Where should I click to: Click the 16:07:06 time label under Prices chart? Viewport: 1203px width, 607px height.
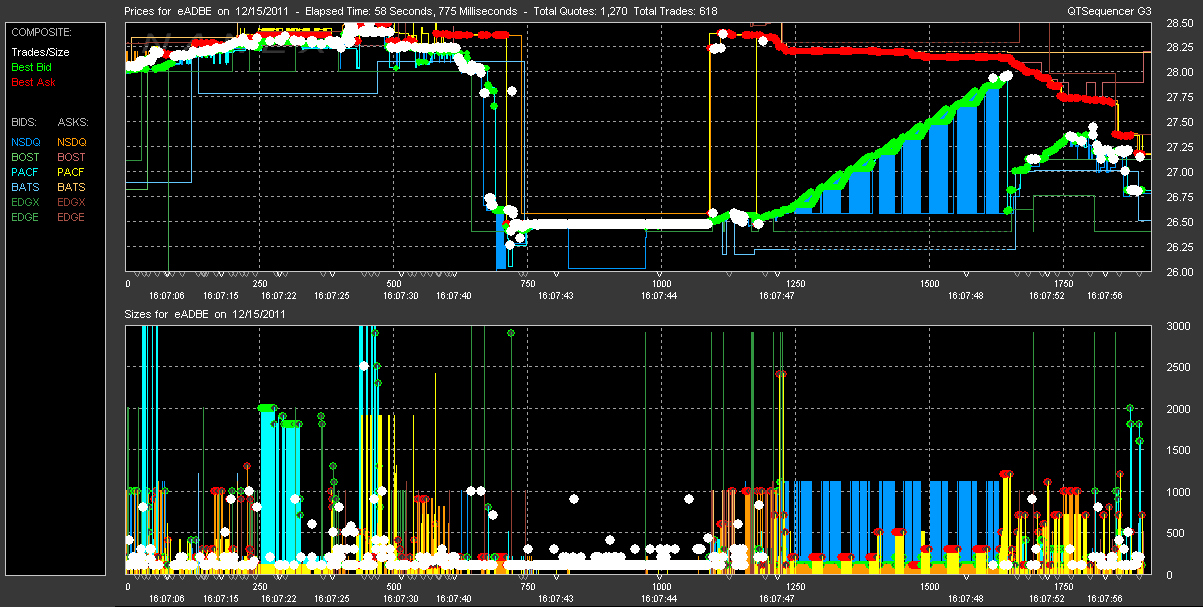[x=166, y=295]
